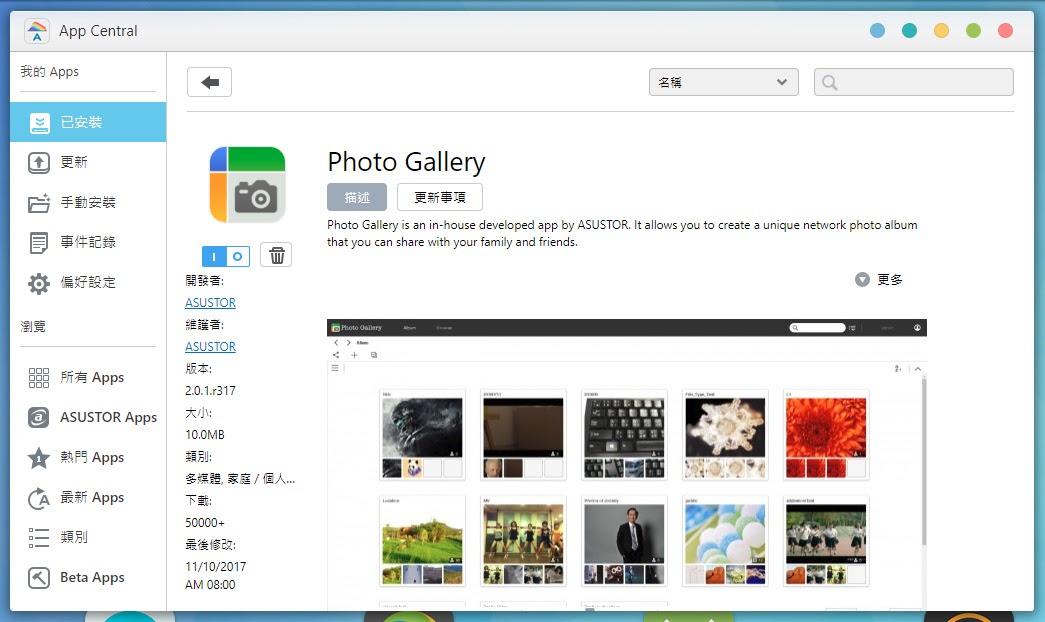The image size is (1045, 622).
Task: Click the back arrow button
Action: (x=209, y=82)
